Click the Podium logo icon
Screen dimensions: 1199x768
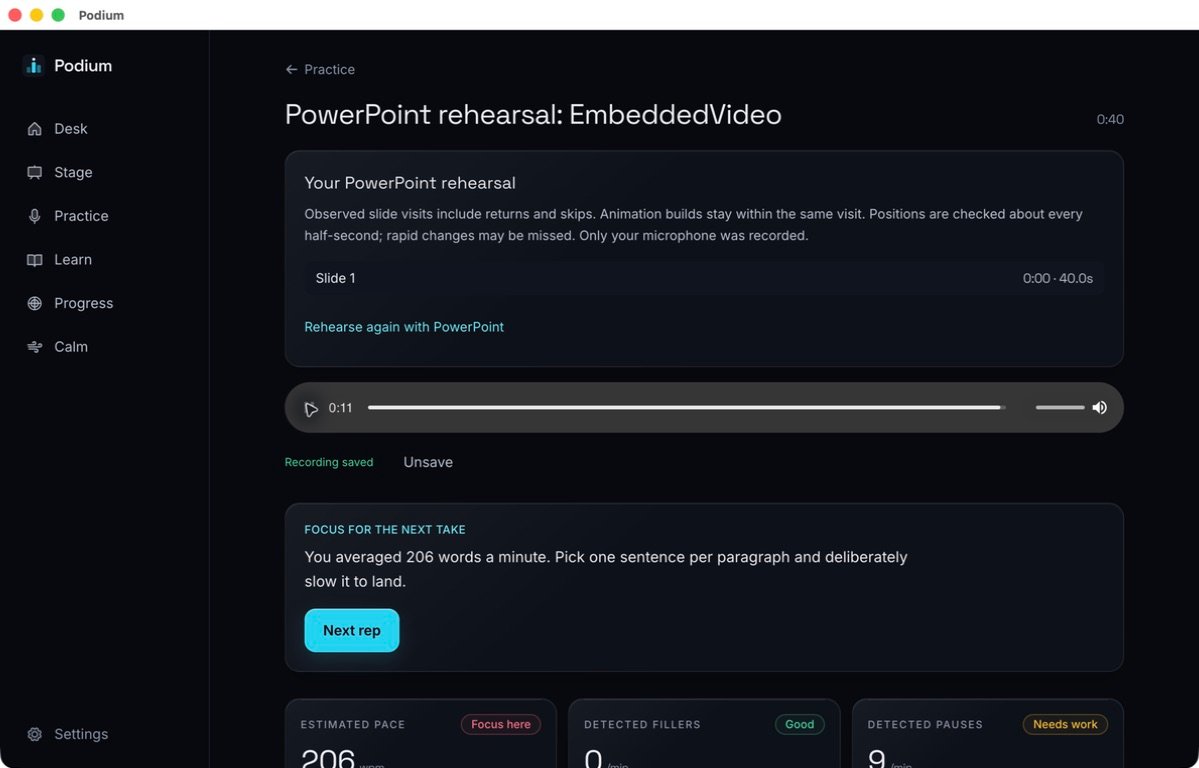coord(33,66)
